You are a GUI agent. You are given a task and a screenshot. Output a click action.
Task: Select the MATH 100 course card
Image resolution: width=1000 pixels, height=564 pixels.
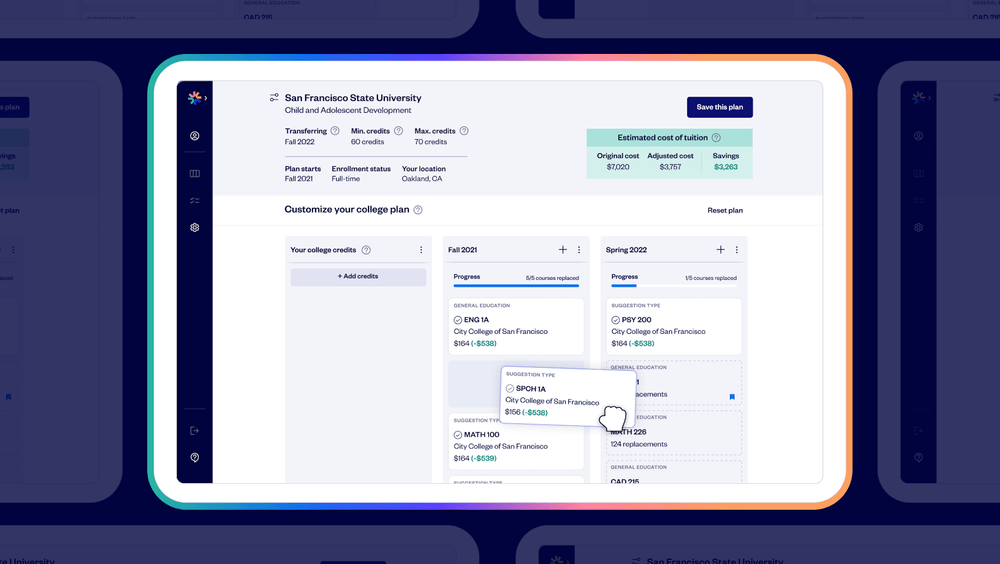tap(516, 442)
